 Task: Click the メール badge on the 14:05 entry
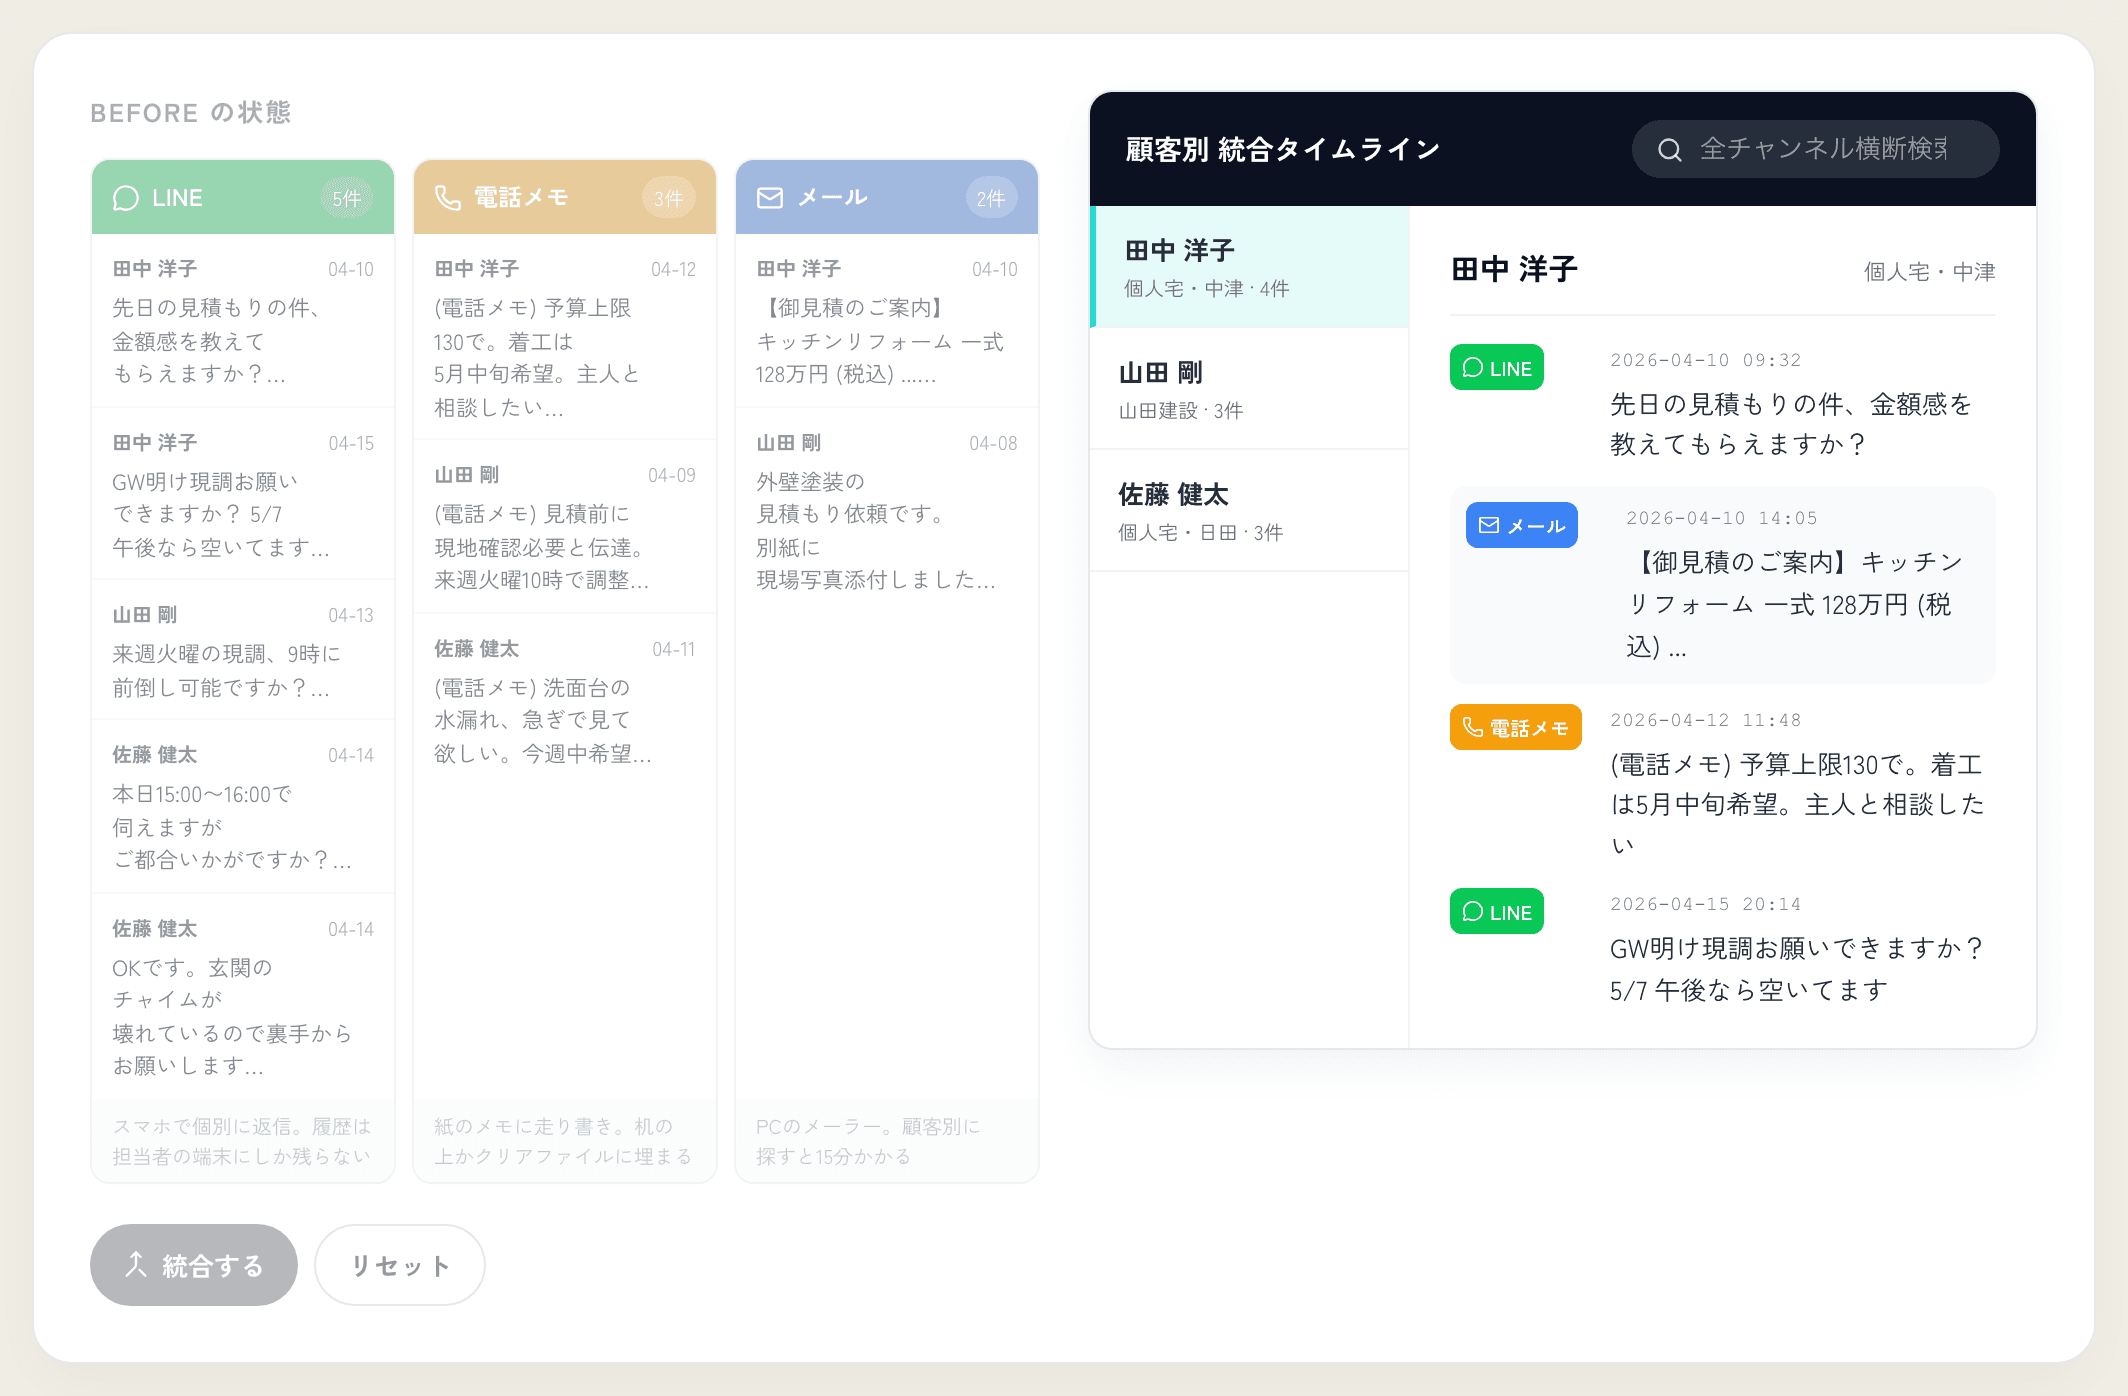1522,525
